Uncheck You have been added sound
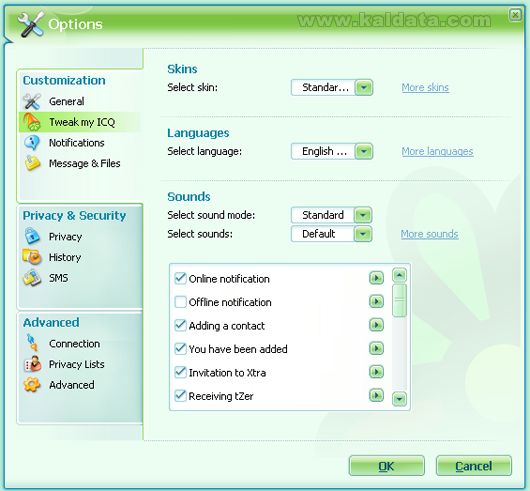This screenshot has width=530, height=491. coord(180,349)
